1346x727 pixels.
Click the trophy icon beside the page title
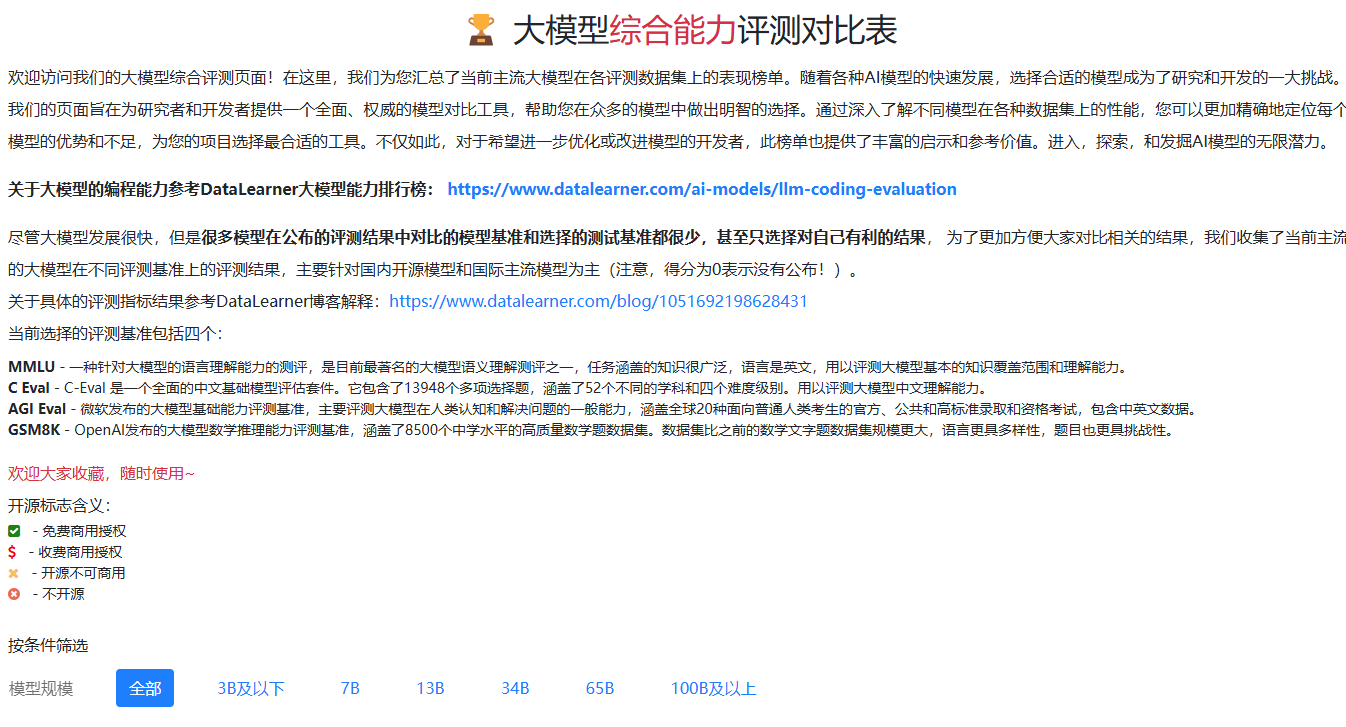[481, 31]
